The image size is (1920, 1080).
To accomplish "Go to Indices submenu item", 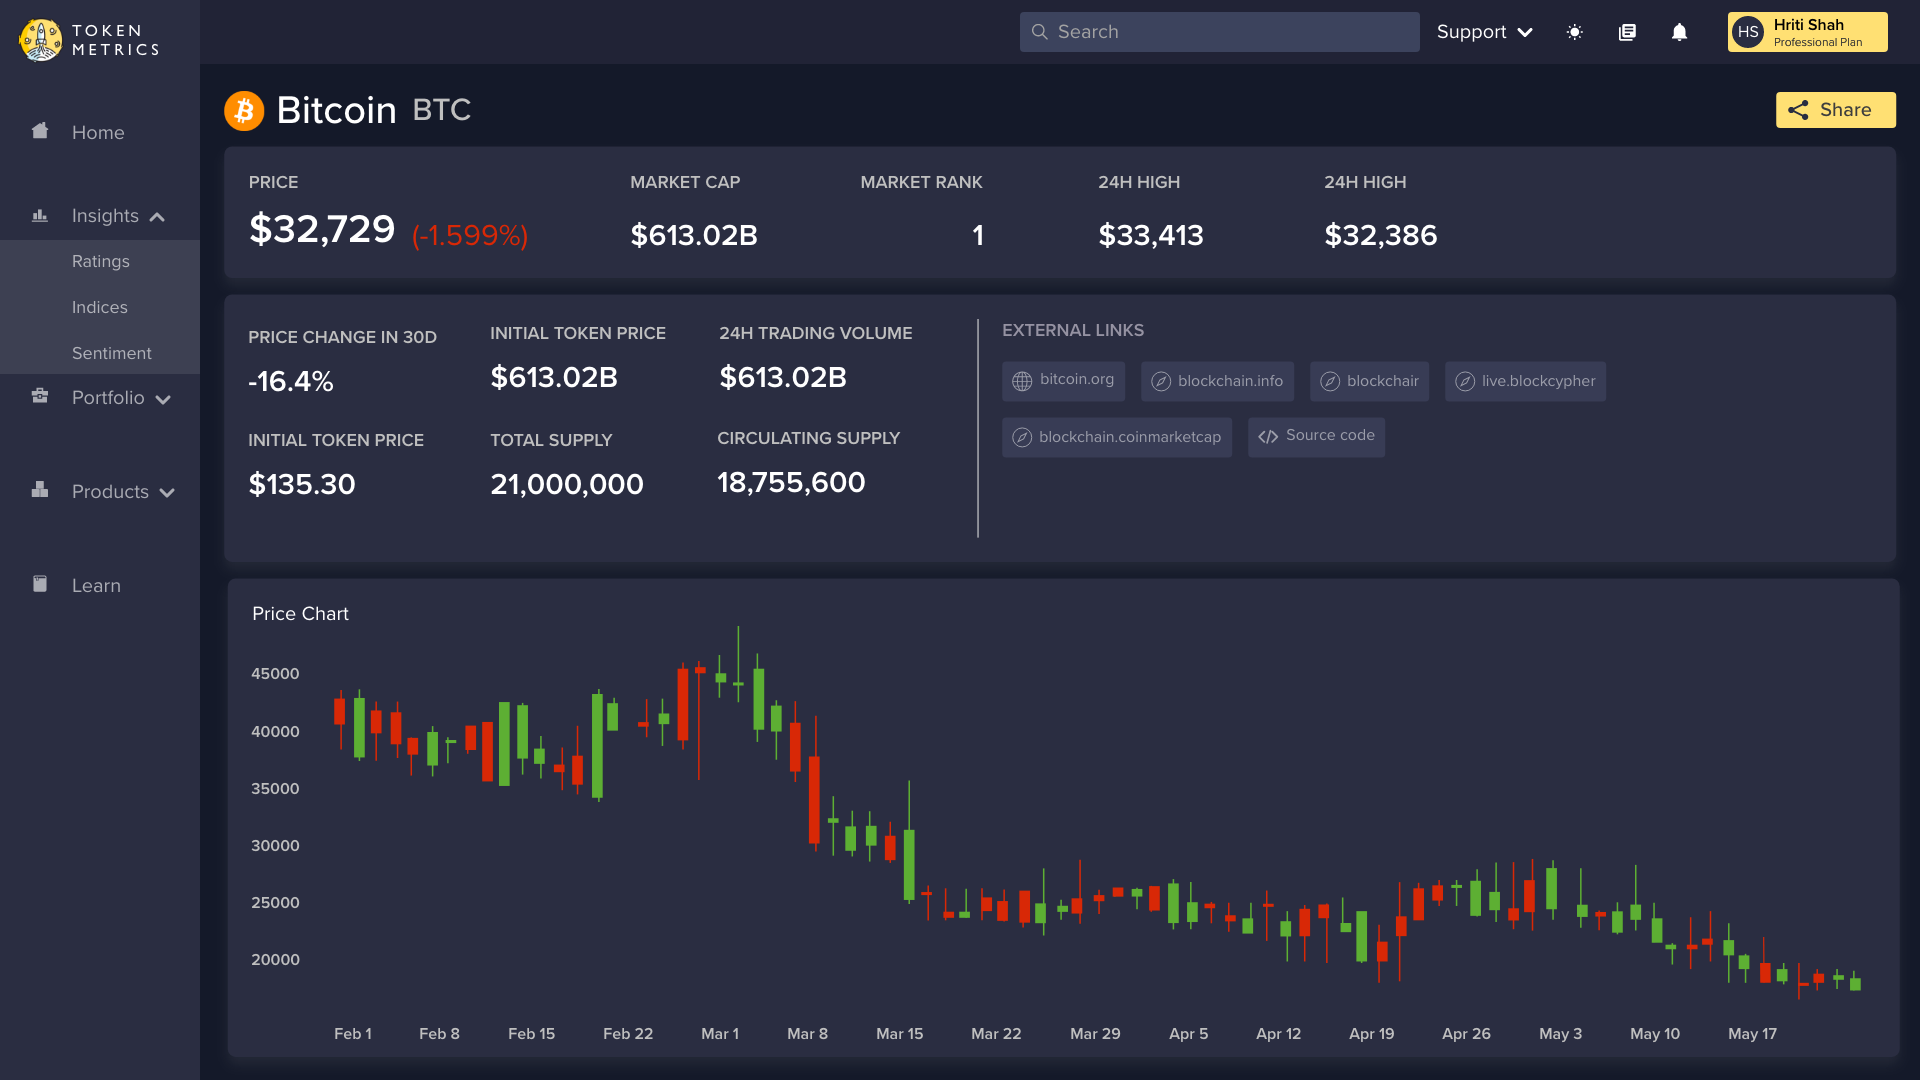I will click(99, 307).
